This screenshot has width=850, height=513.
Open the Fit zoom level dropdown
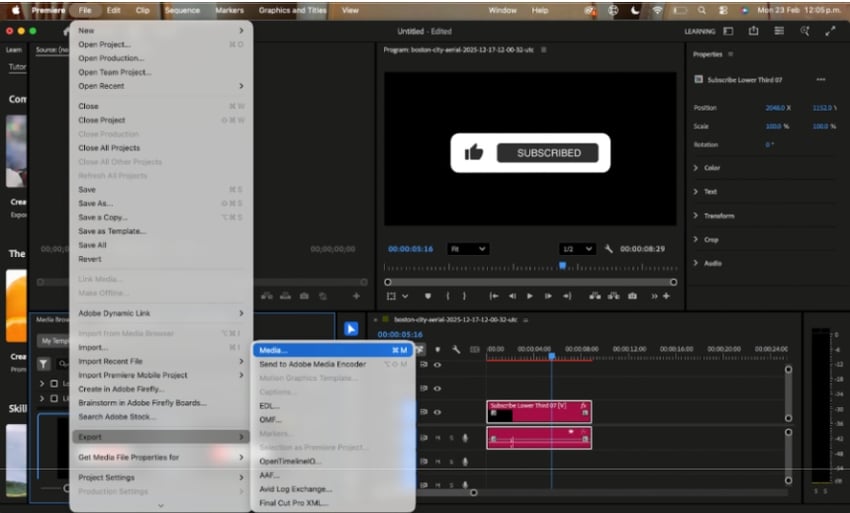click(468, 249)
